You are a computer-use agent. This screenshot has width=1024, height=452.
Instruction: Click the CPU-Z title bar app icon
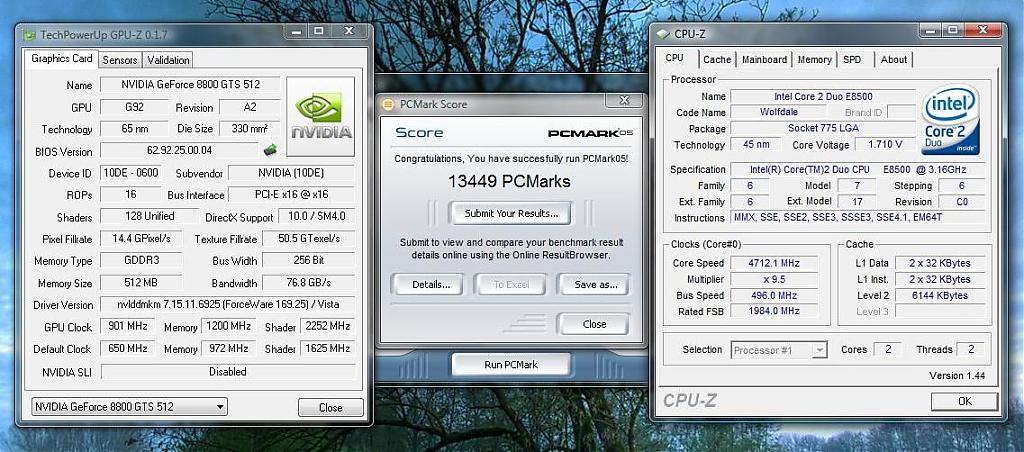pos(663,34)
